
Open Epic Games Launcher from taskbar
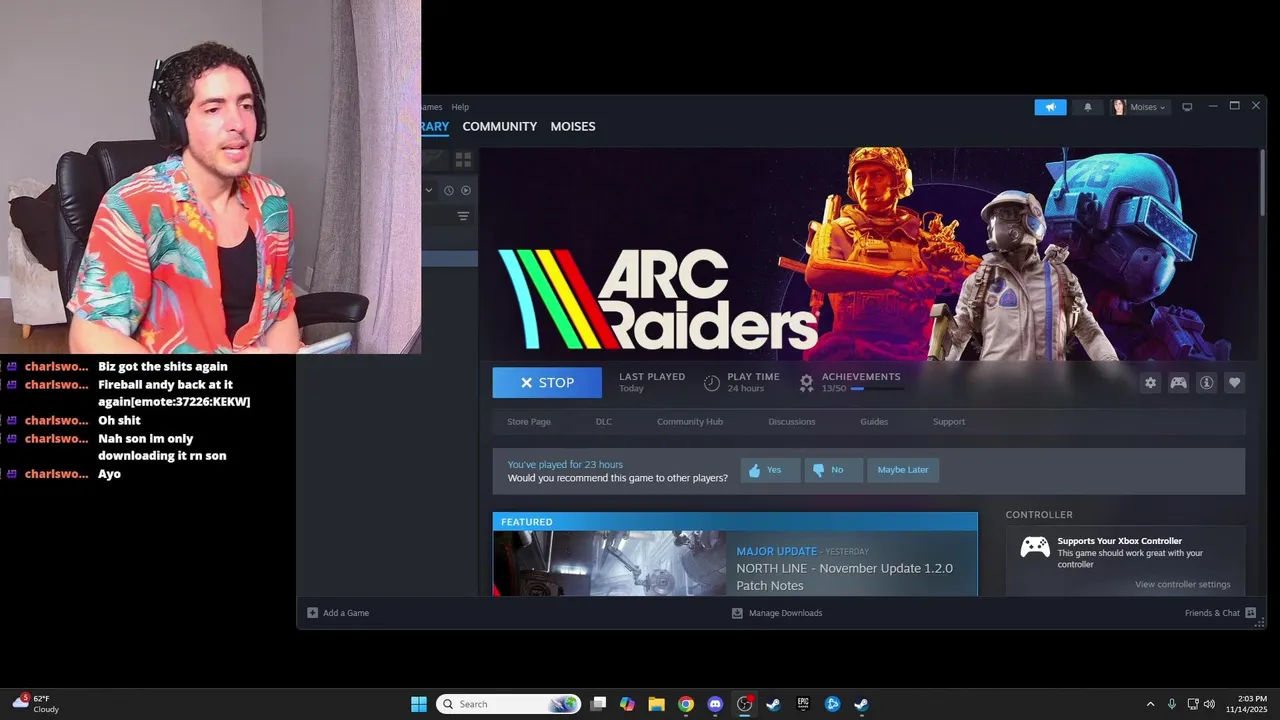point(803,704)
